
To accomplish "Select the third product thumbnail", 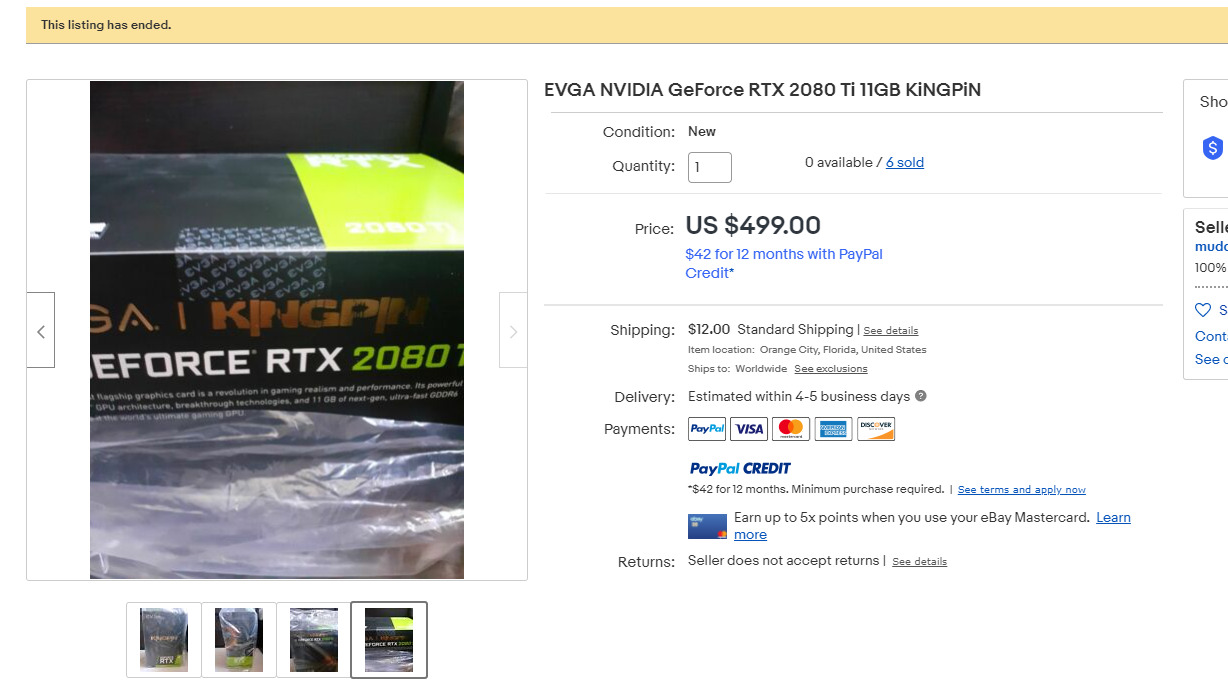I will [314, 640].
